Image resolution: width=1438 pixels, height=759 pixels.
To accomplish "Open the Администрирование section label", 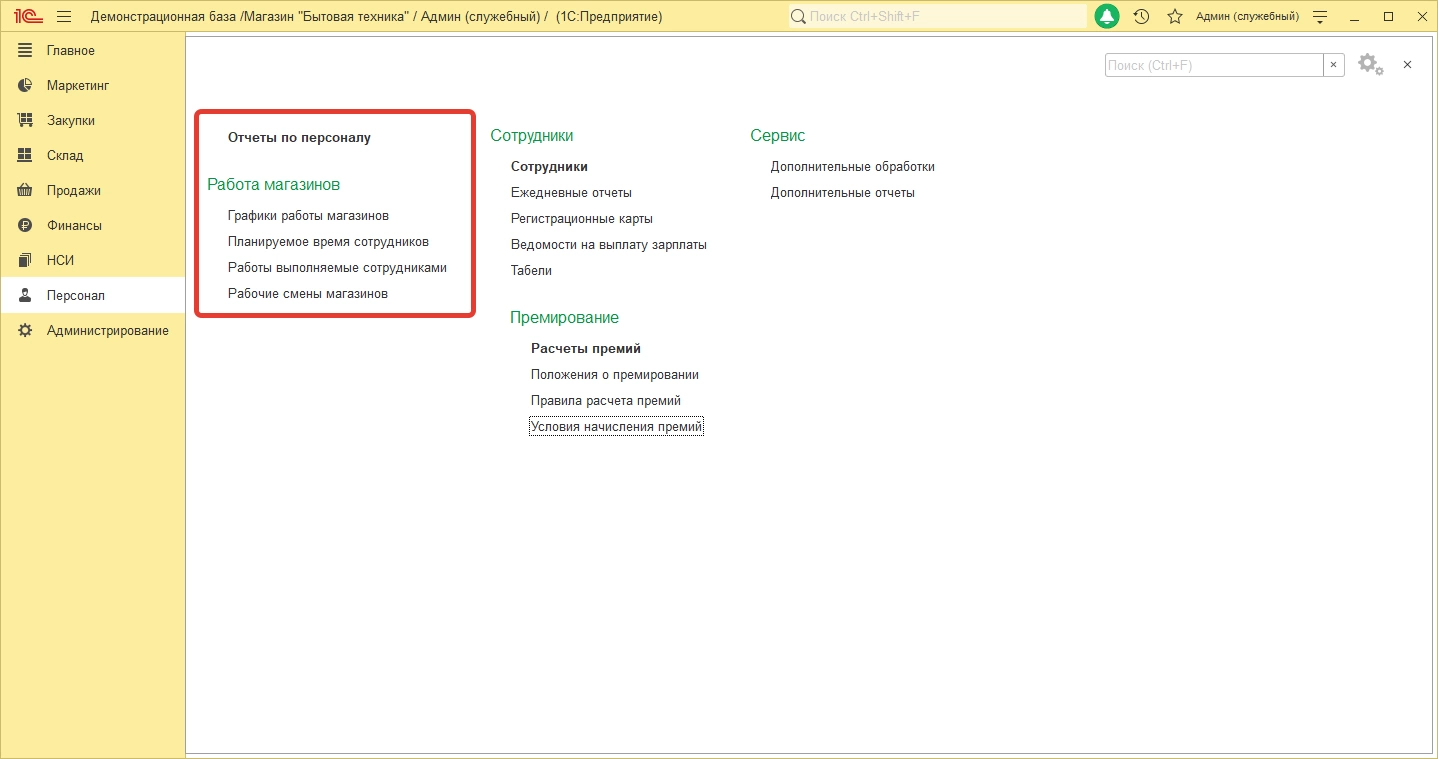I will point(108,331).
